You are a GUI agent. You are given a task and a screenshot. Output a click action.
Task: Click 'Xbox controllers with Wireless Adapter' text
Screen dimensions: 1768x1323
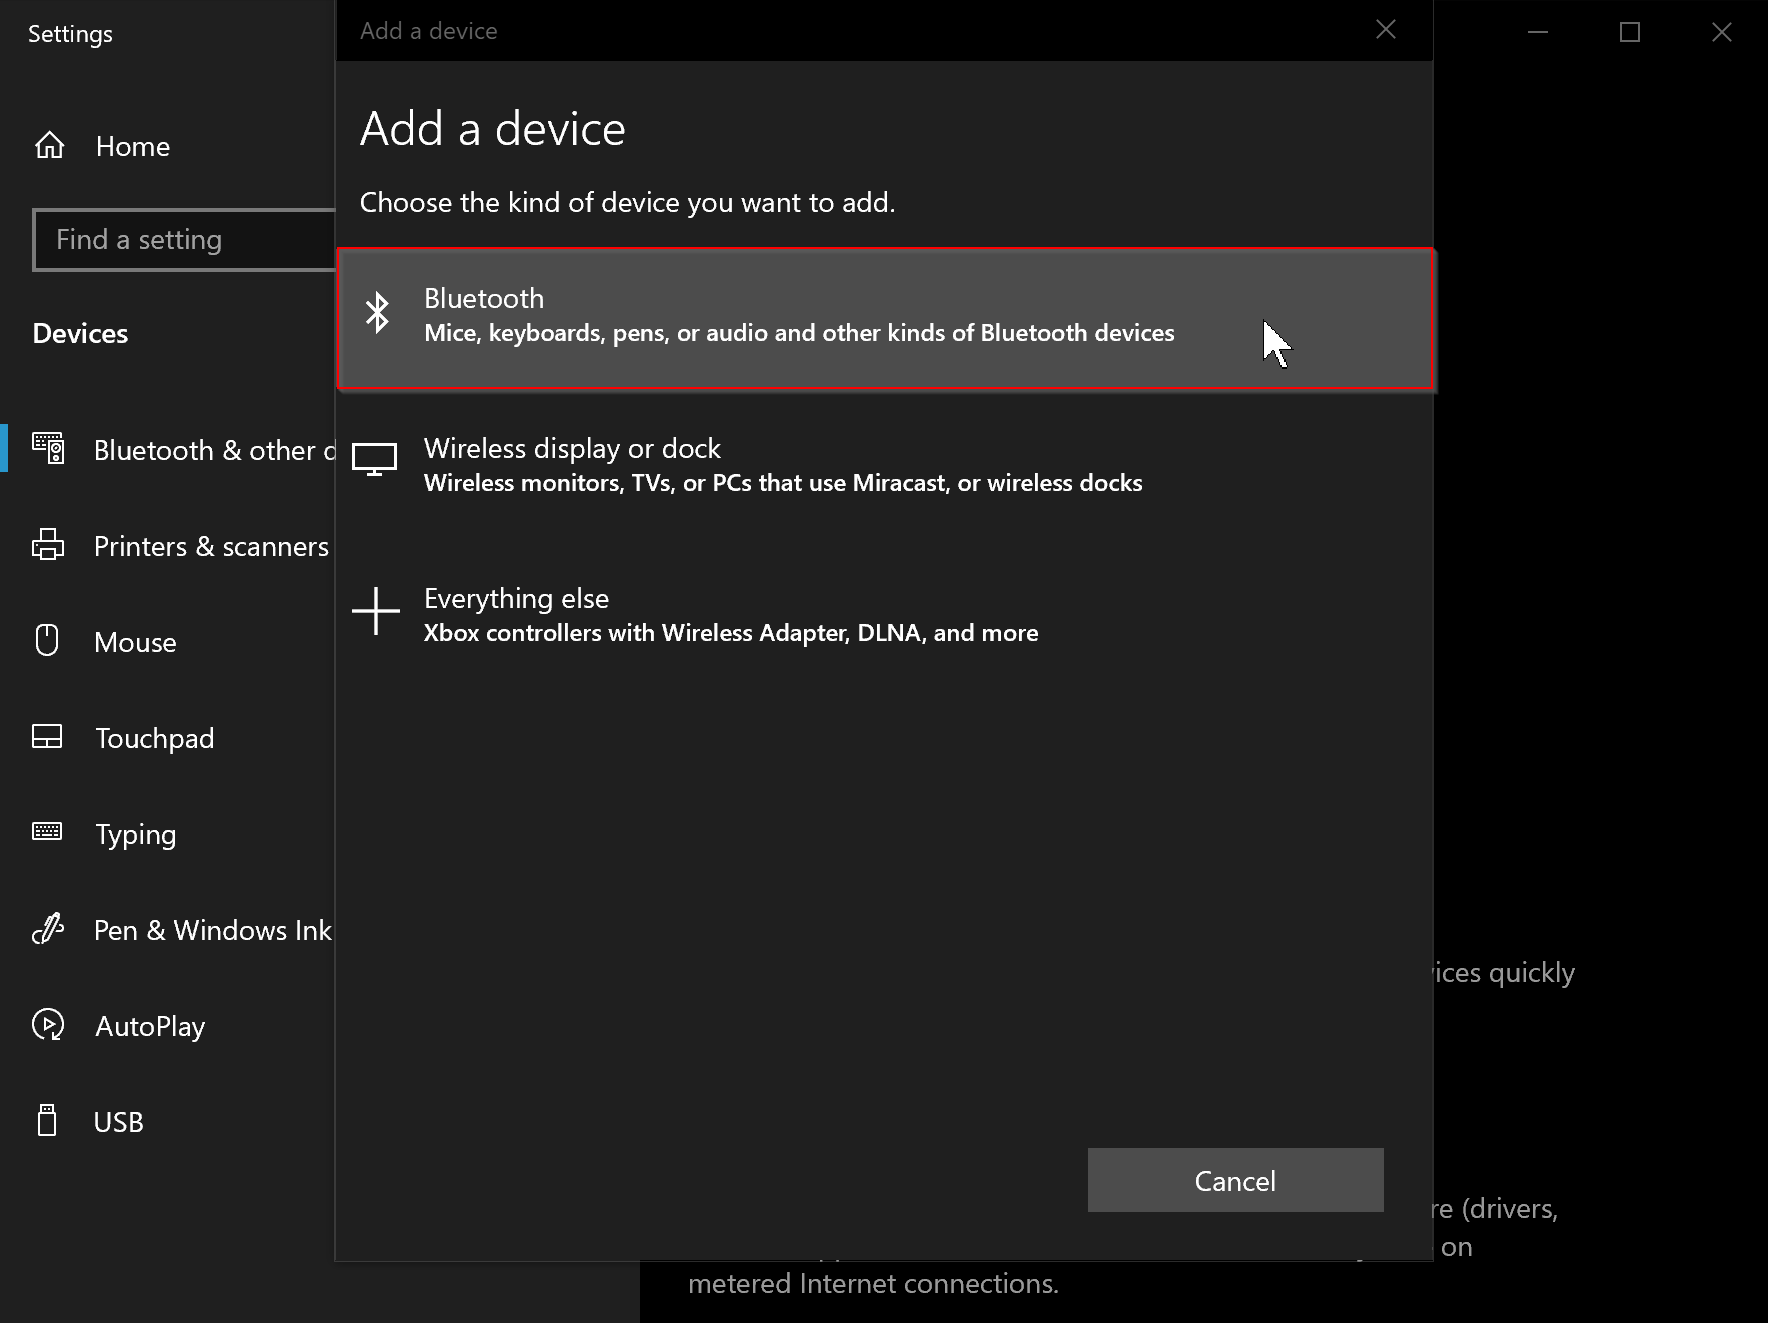tap(731, 633)
